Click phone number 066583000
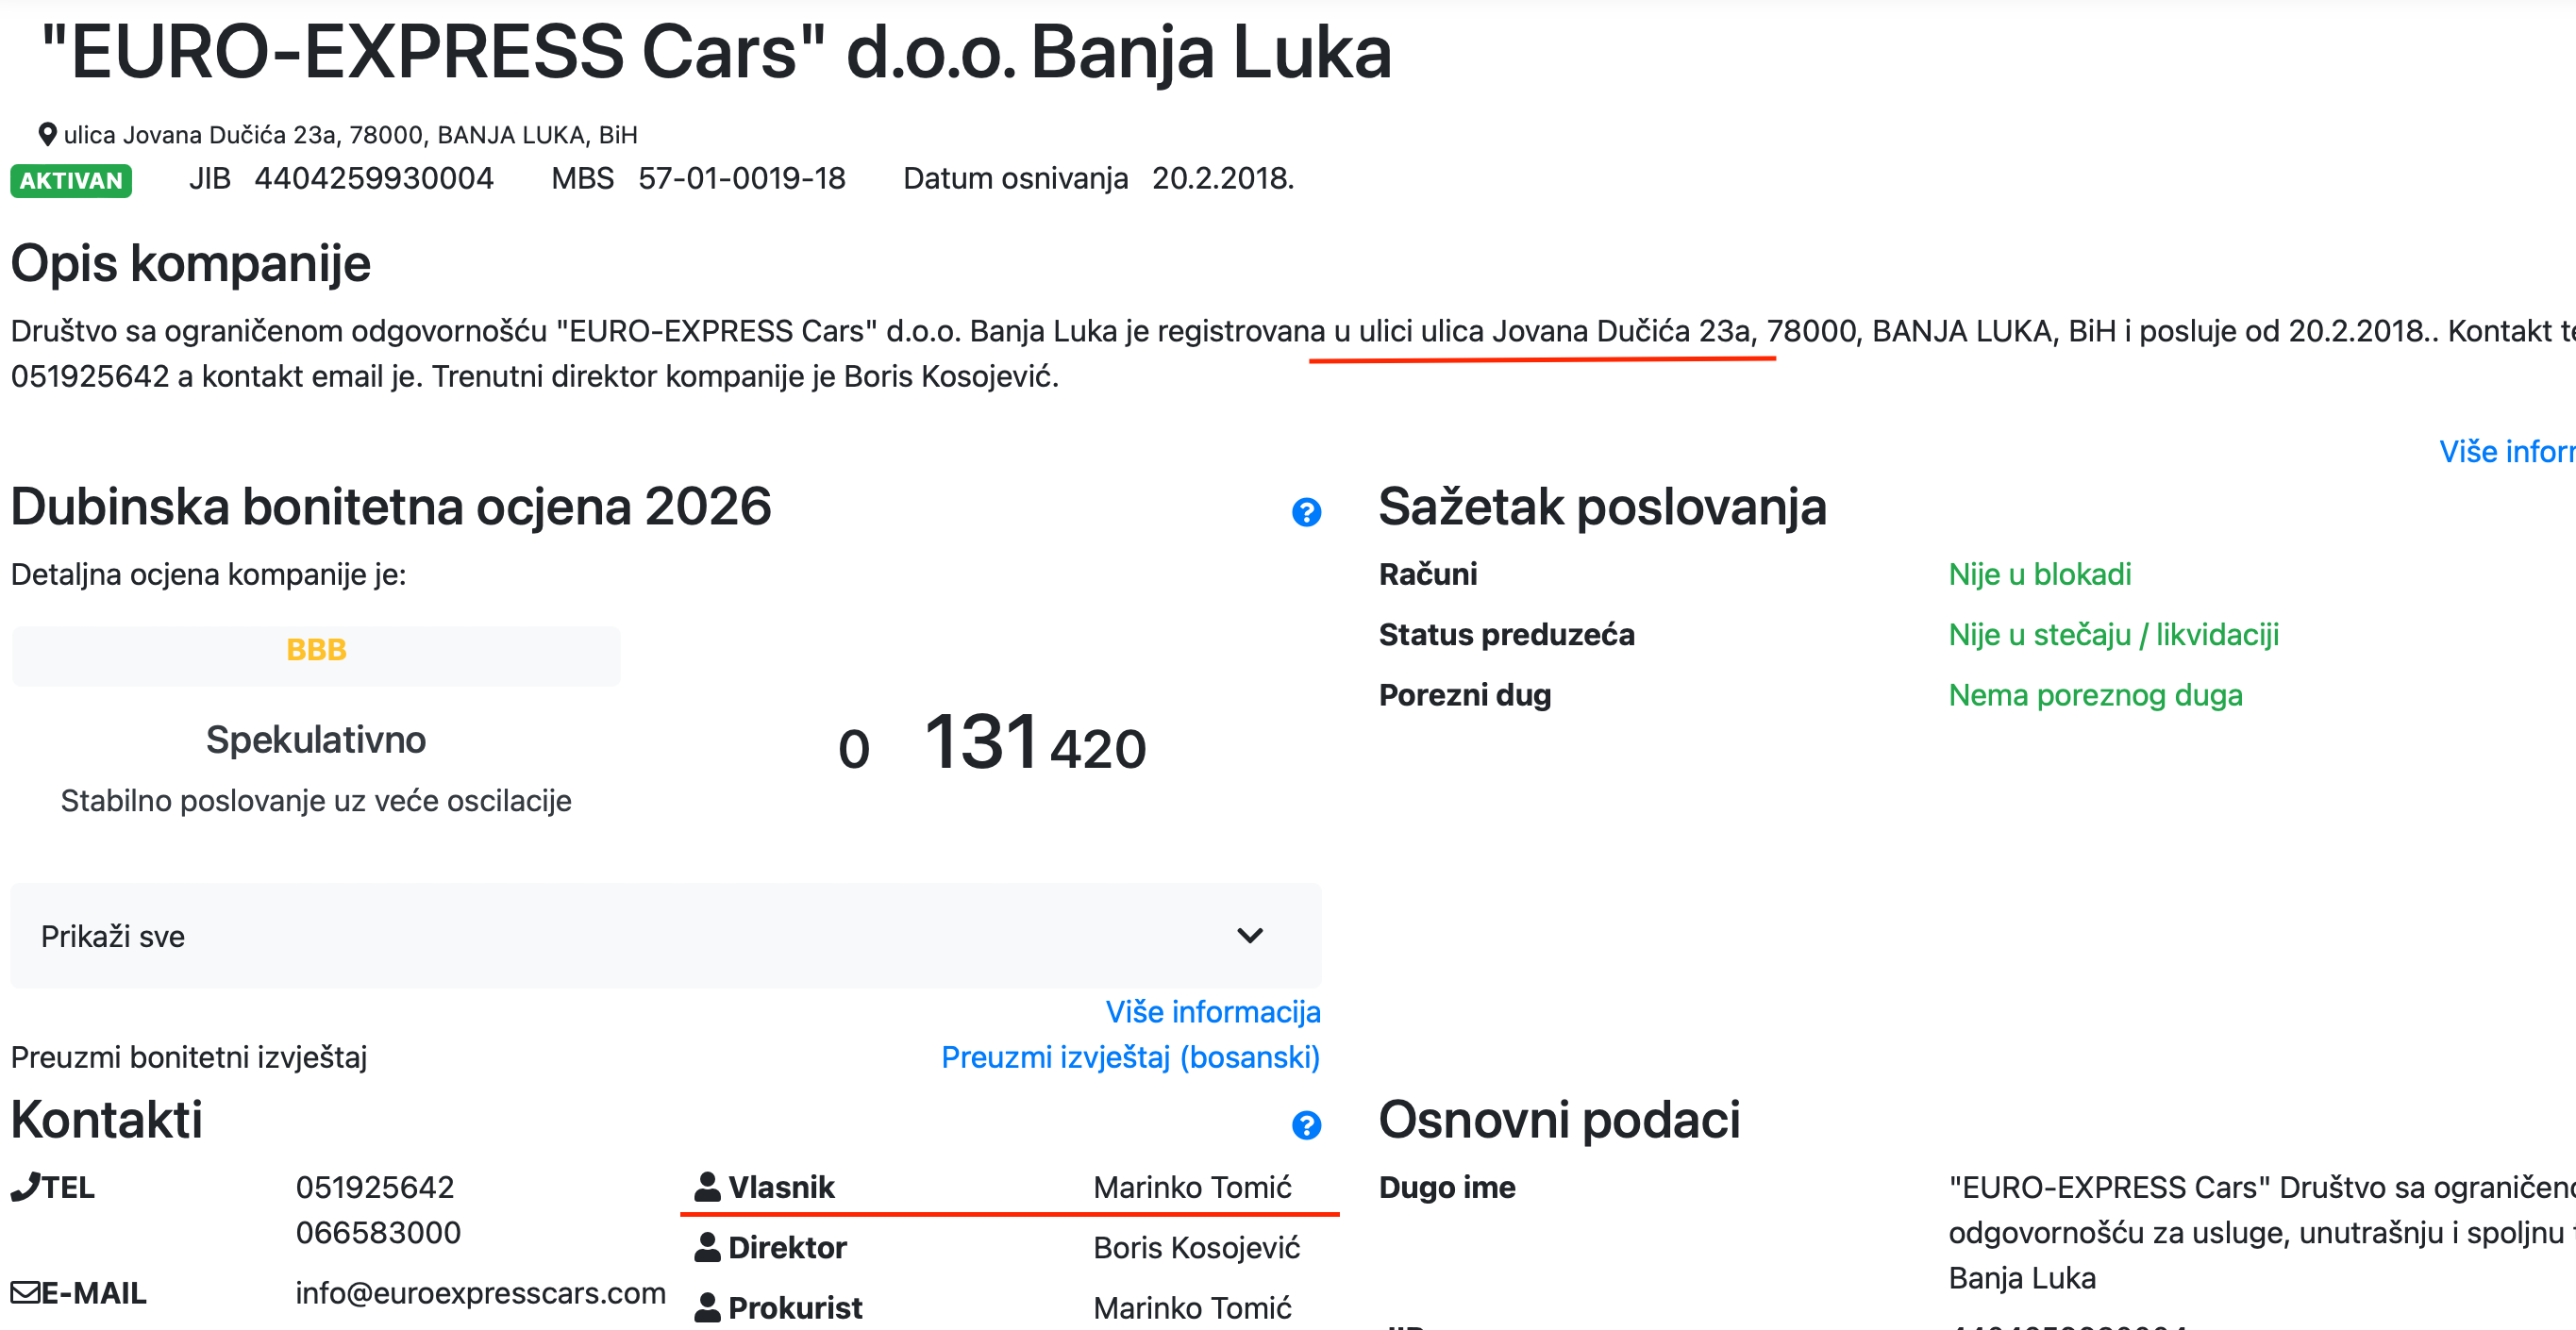This screenshot has height=1330, width=2576. [378, 1232]
